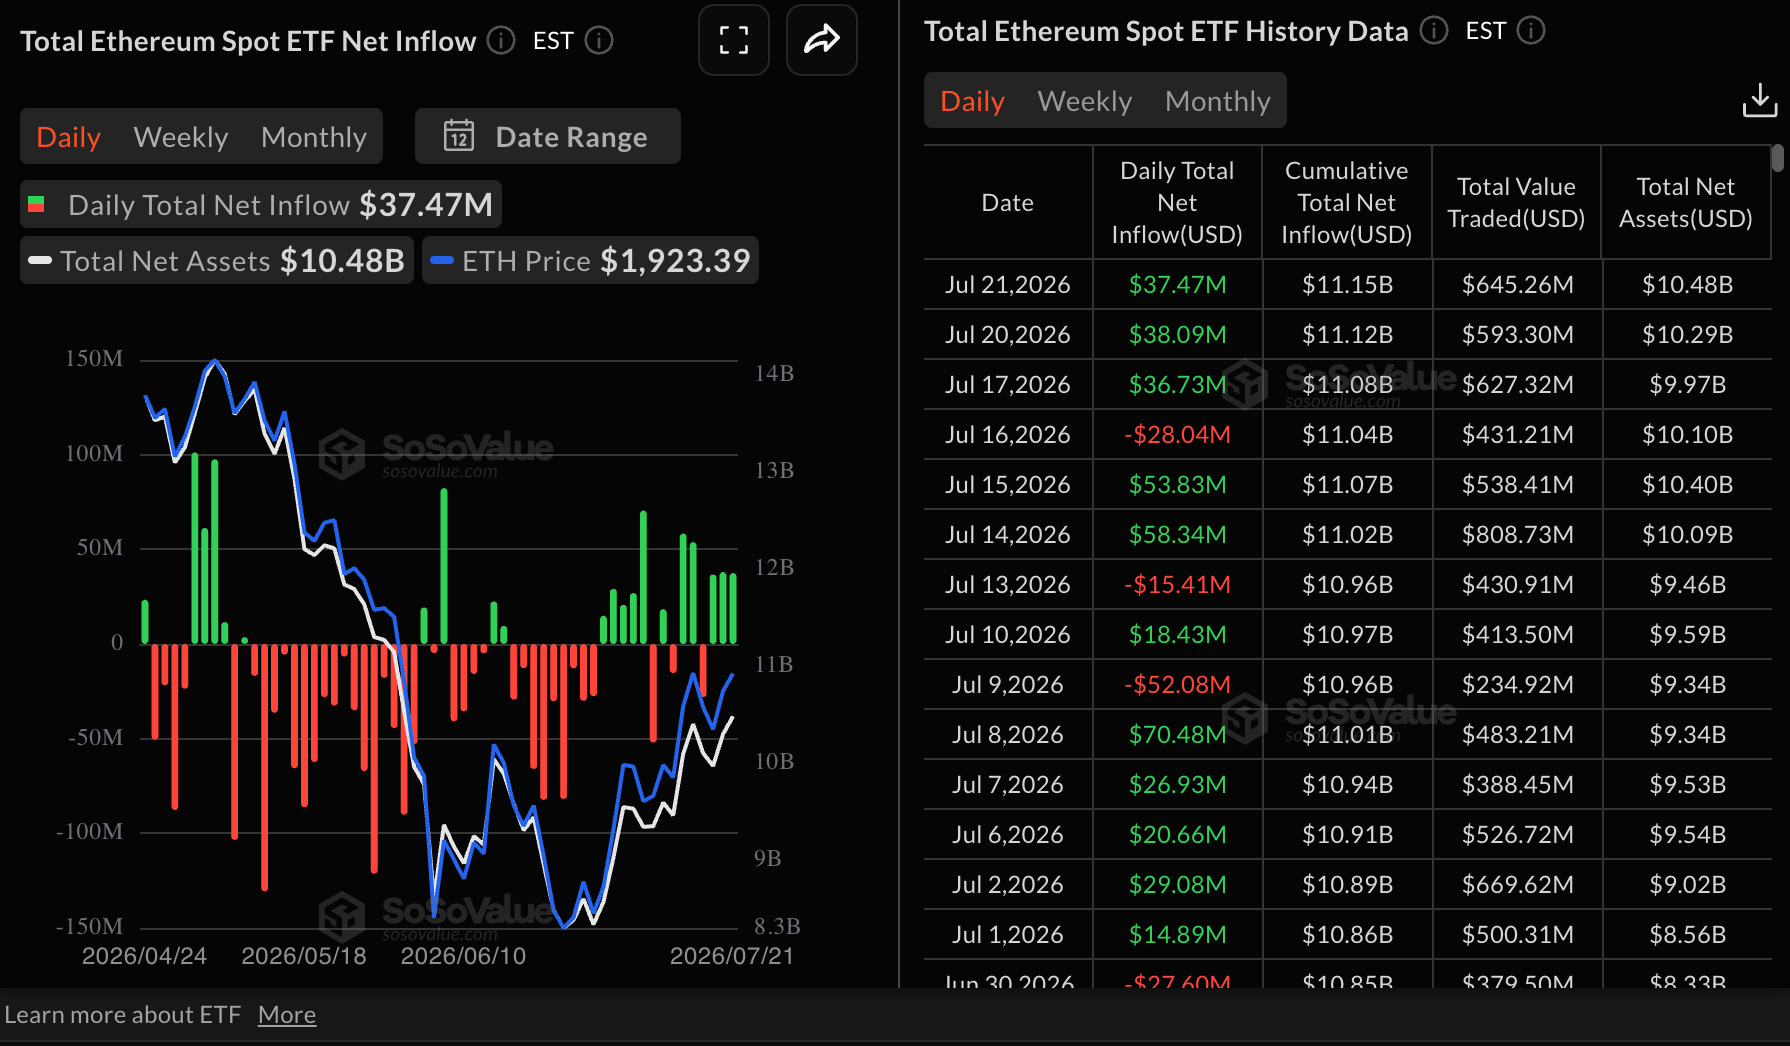Click Daily Total Net Inflow(USD) column header
1790x1046 pixels.
point(1177,203)
